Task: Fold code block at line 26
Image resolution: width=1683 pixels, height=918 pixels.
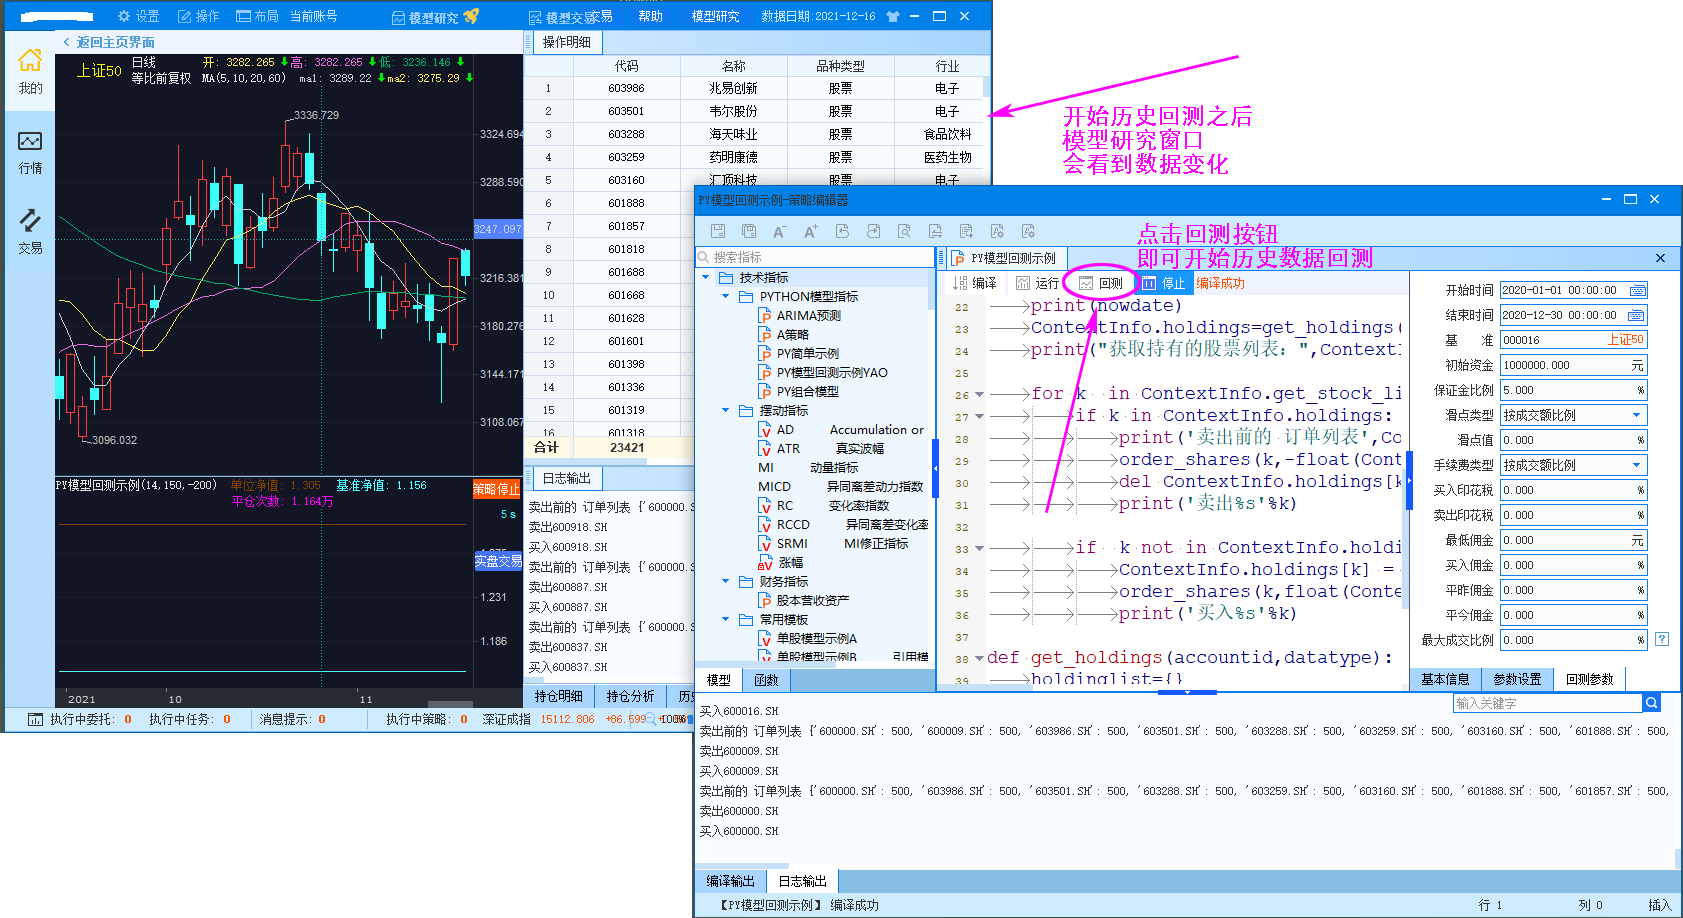Action: tap(980, 395)
